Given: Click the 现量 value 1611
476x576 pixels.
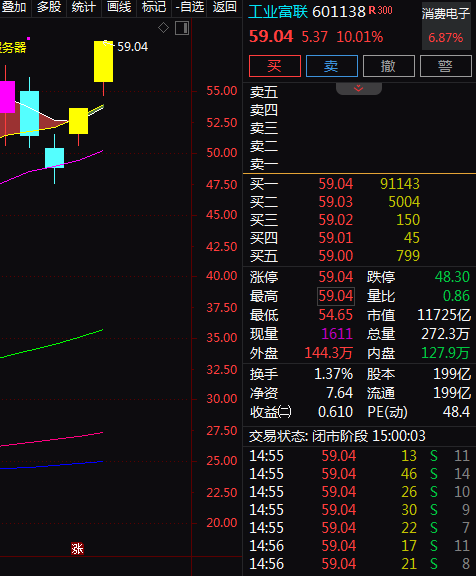Looking at the screenshot, I should tap(337, 334).
